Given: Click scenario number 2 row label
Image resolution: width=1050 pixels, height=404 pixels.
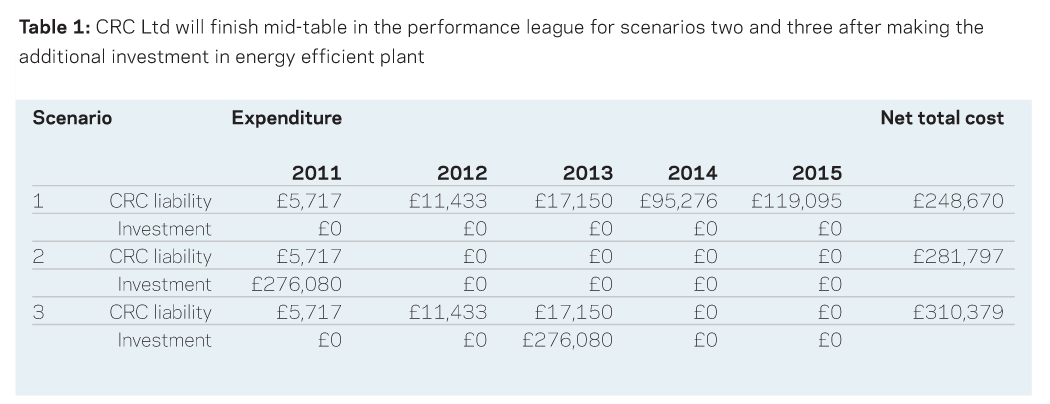Looking at the screenshot, I should [x=38, y=257].
